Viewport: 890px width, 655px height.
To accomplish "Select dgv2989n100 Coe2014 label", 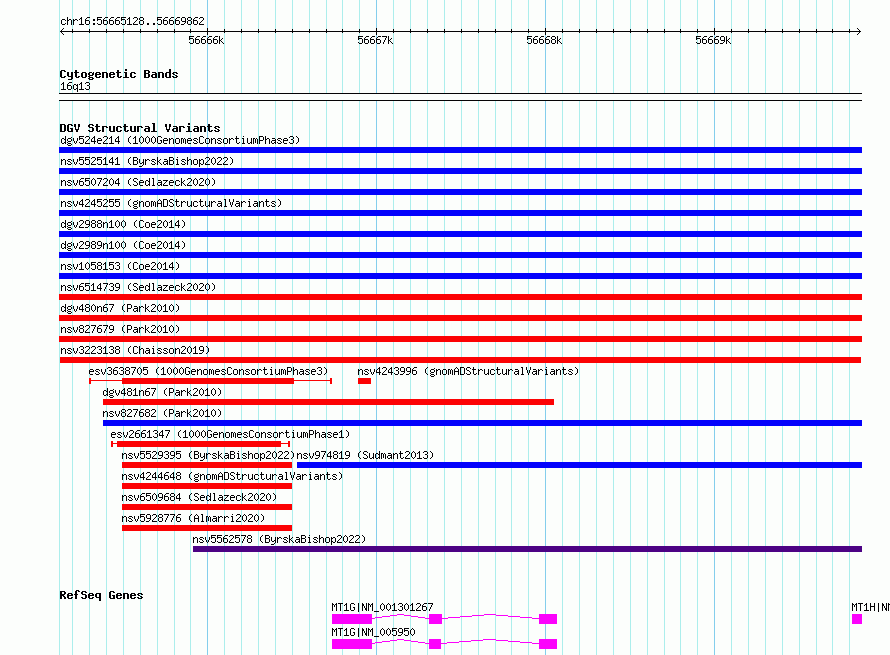I will pyautogui.click(x=123, y=245).
